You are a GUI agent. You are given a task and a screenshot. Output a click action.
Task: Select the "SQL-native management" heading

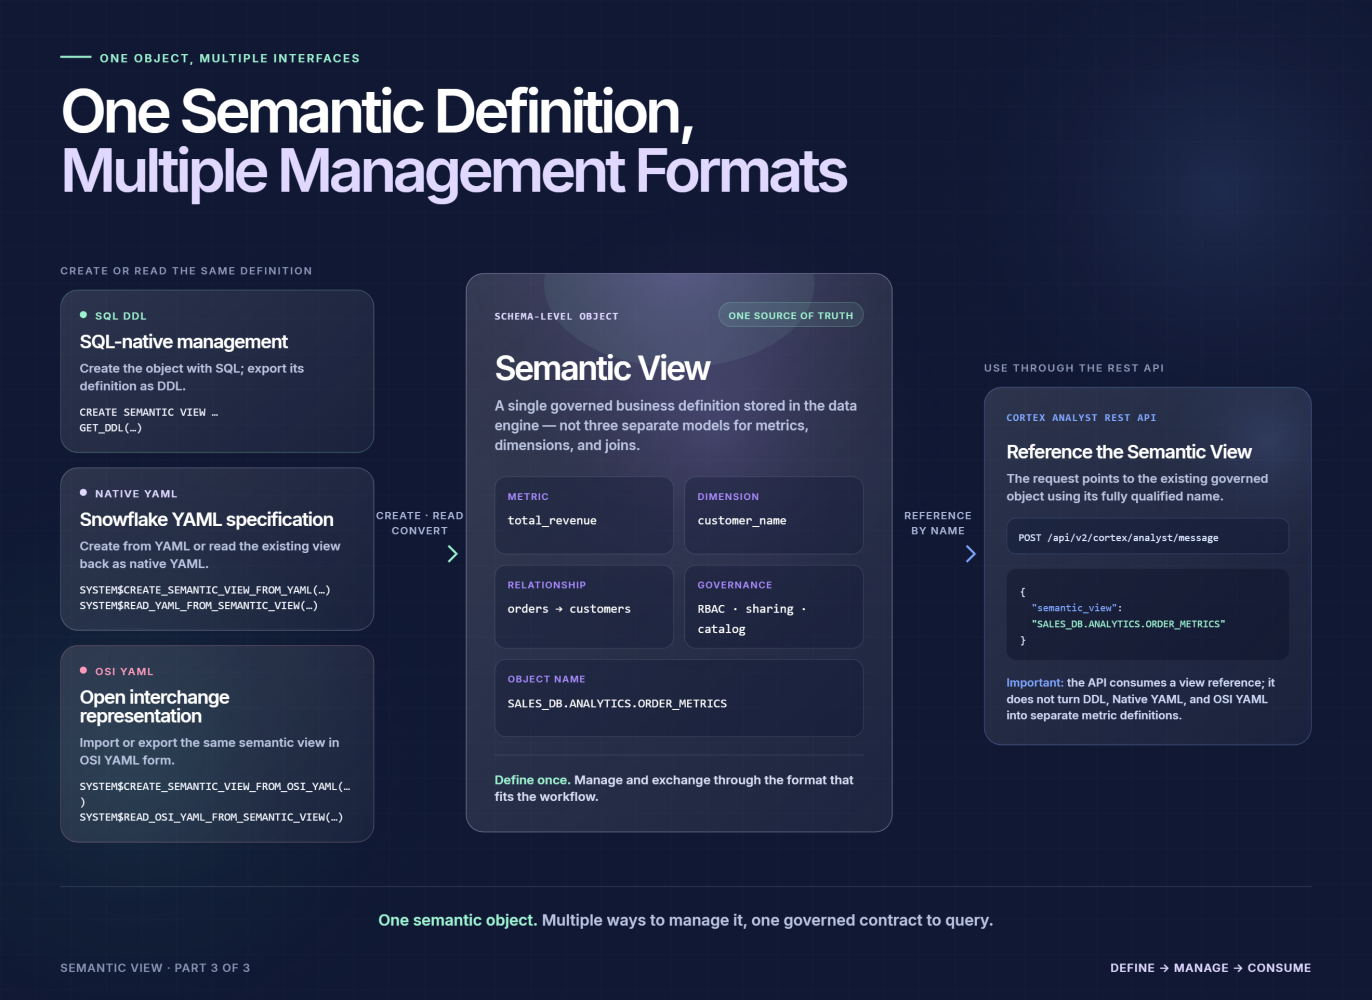[184, 342]
